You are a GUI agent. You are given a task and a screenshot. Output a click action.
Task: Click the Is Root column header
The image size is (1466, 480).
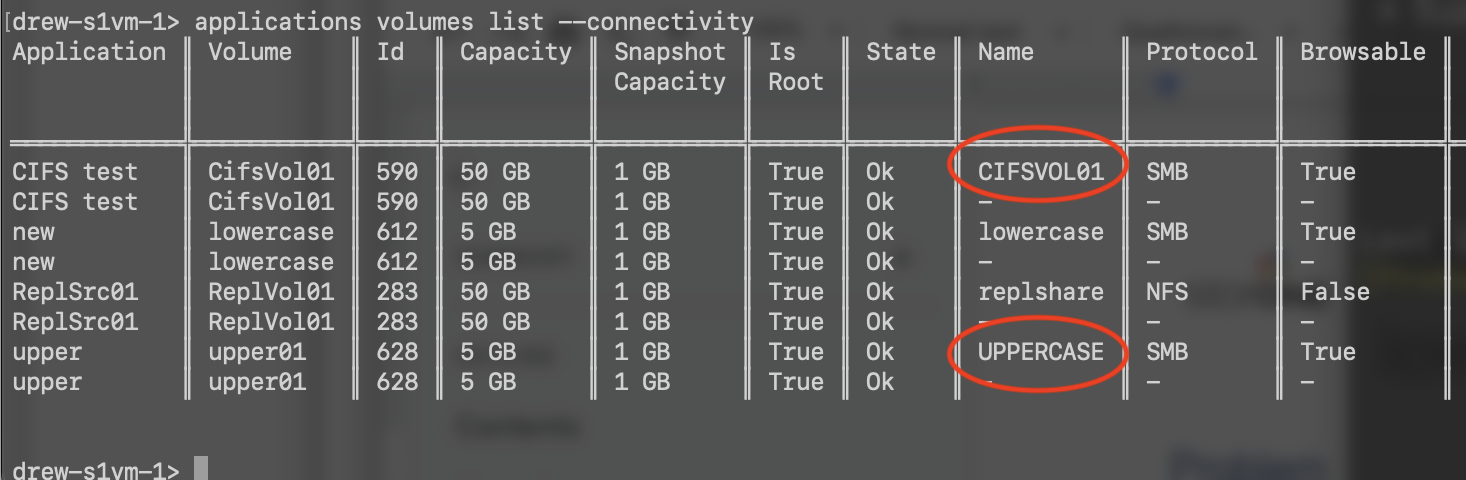click(796, 67)
